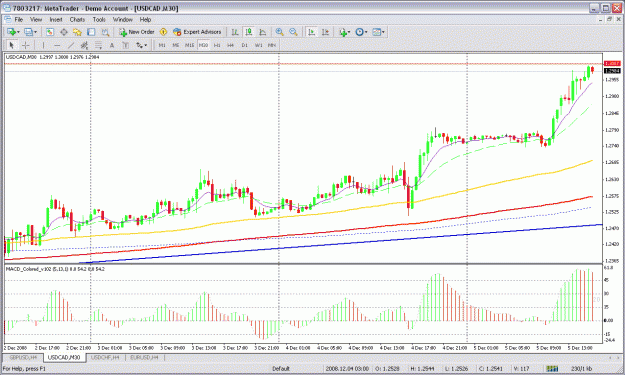Open the Strategy Tester icon
This screenshot has height=375, width=625.
(105, 32)
